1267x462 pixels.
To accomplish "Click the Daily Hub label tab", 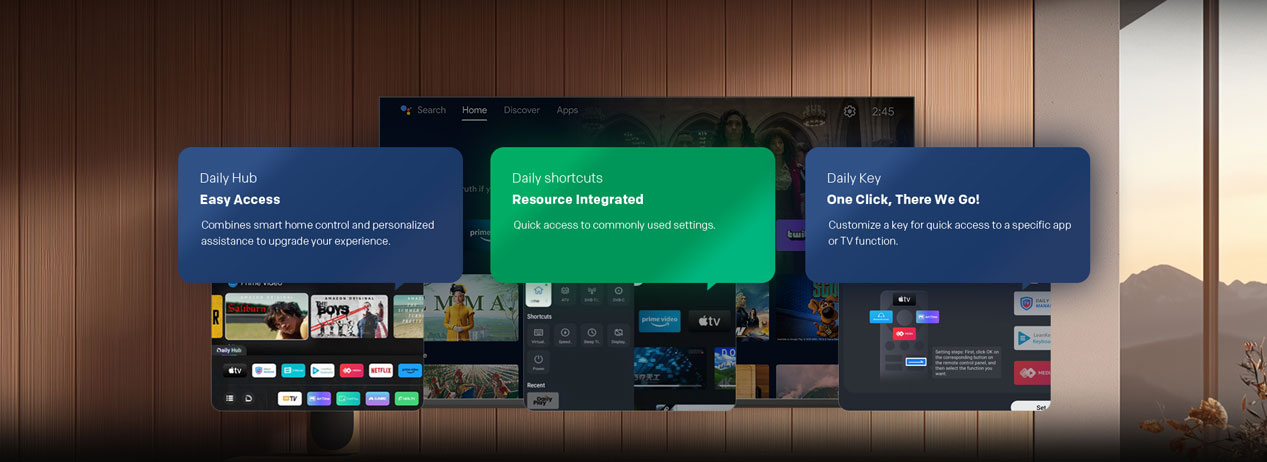I will [230, 350].
